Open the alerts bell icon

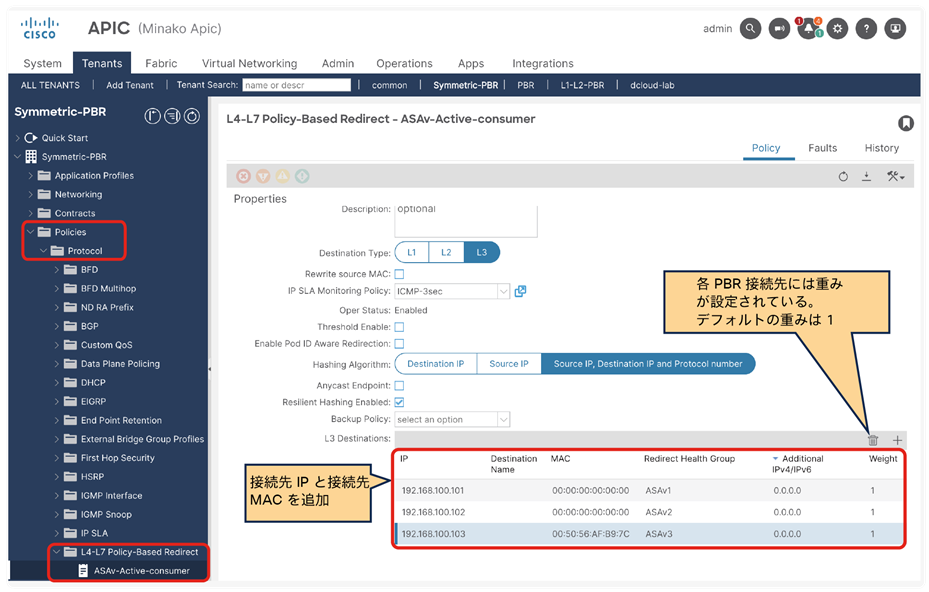point(809,28)
